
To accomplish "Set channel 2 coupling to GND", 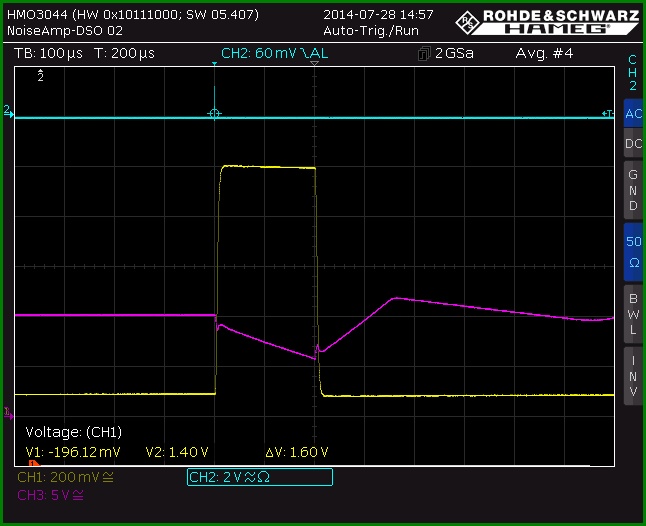I will (x=633, y=190).
